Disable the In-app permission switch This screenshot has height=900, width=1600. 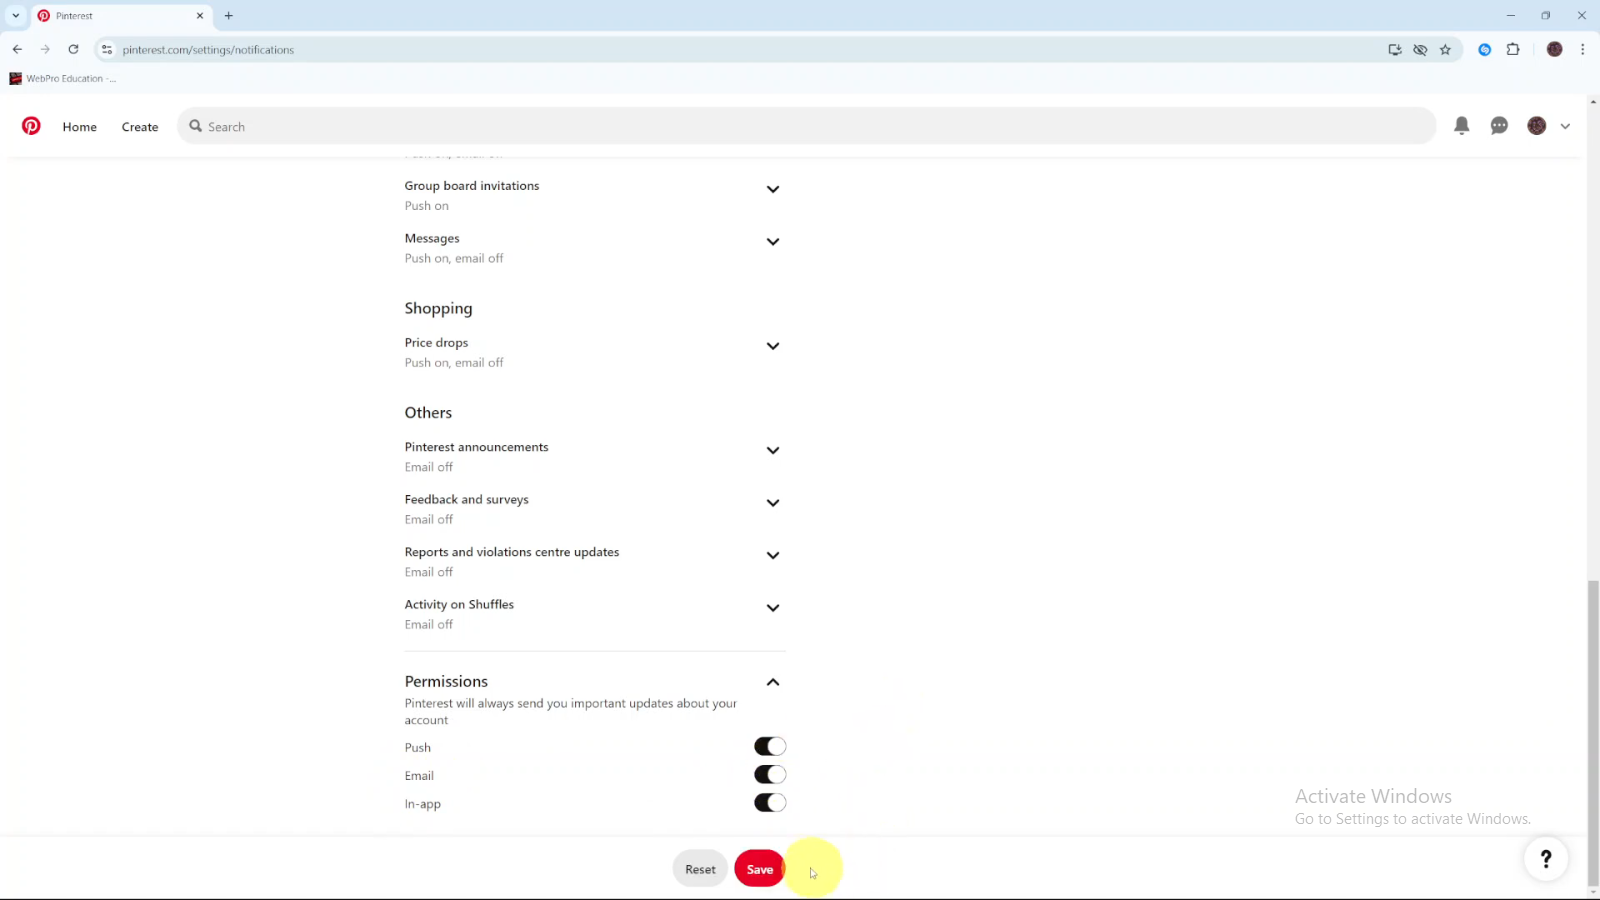(x=769, y=802)
